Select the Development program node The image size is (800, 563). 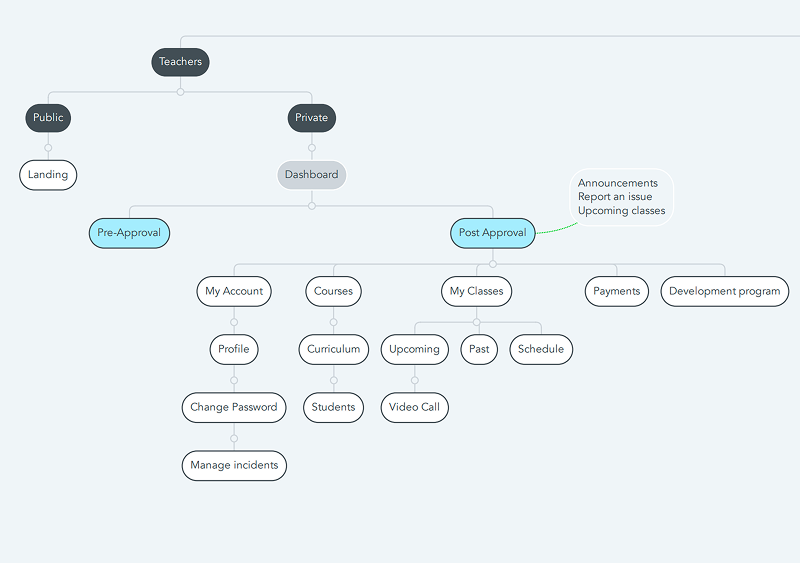(724, 291)
